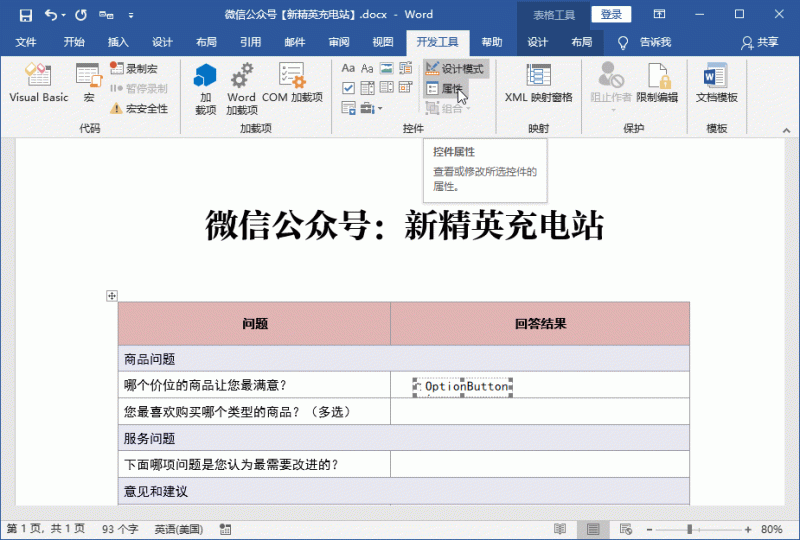The width and height of the screenshot is (800, 540).
Task: Open the 视图 View tab
Action: point(383,42)
